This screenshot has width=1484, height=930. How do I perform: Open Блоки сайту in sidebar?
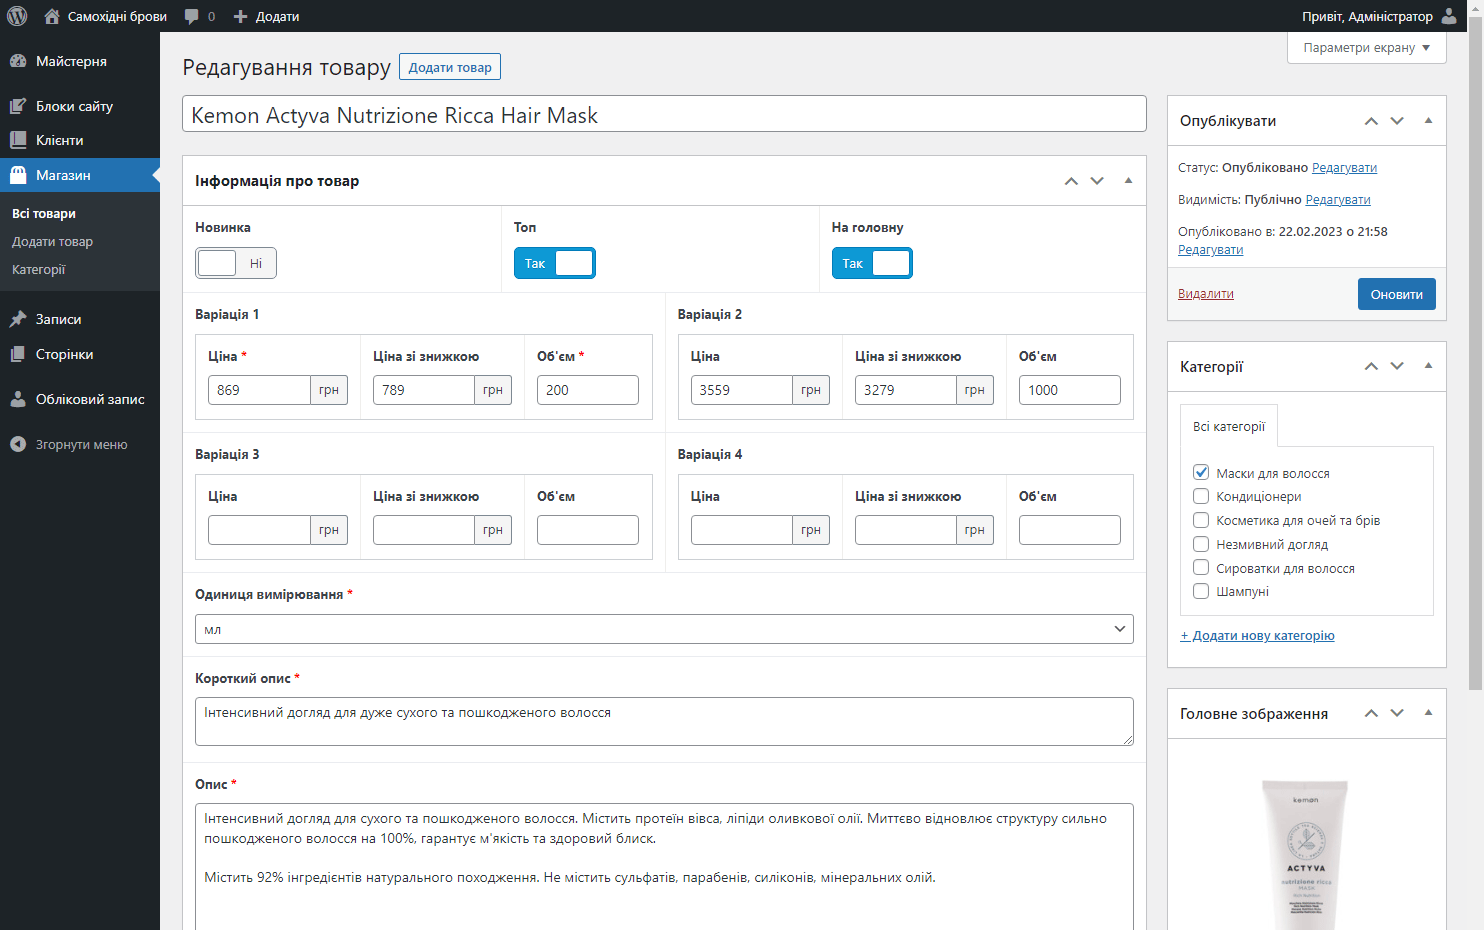click(74, 106)
